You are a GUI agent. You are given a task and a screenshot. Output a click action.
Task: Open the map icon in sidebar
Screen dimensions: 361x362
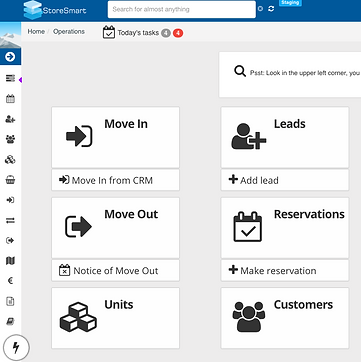pyautogui.click(x=10, y=261)
